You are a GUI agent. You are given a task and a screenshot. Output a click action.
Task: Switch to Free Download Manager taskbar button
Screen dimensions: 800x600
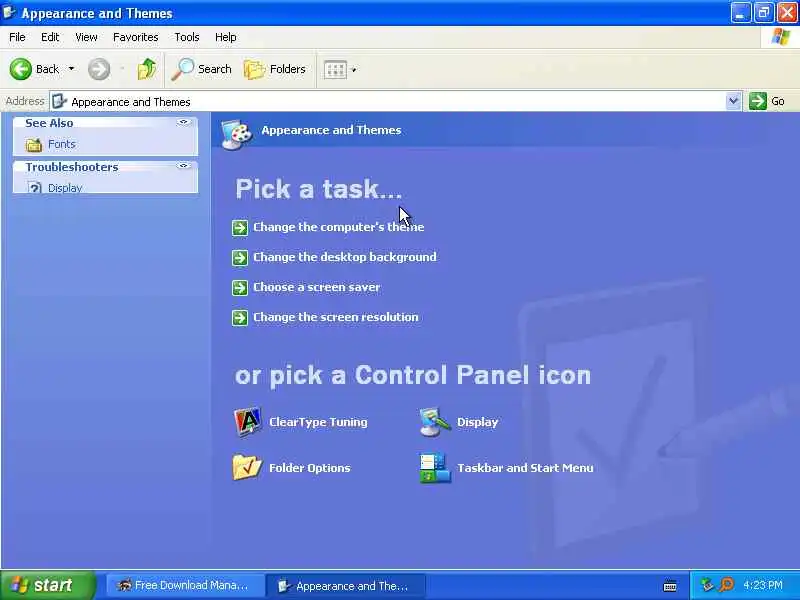click(x=185, y=585)
